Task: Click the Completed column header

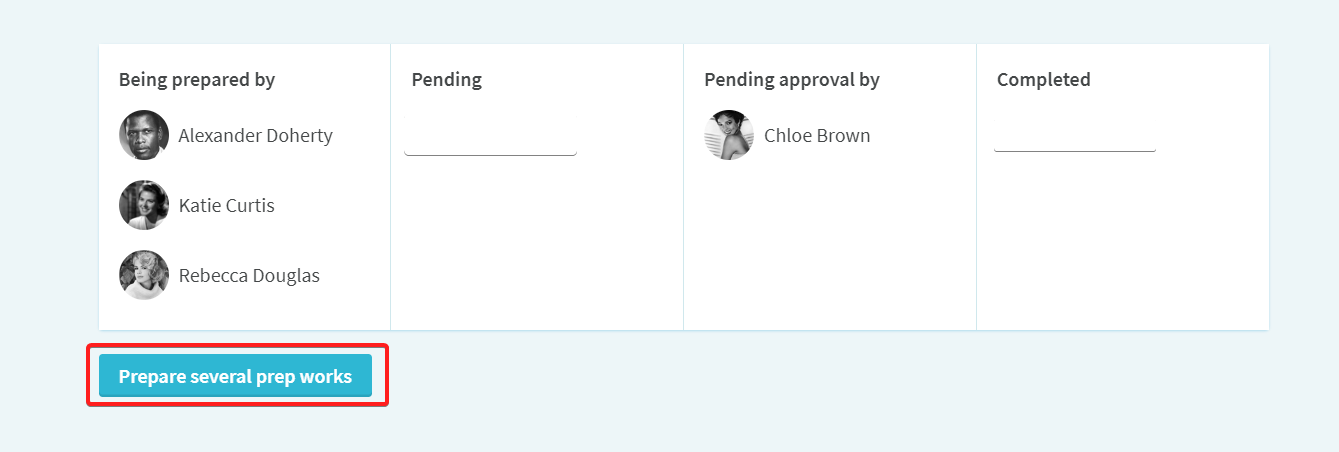Action: point(1043,79)
